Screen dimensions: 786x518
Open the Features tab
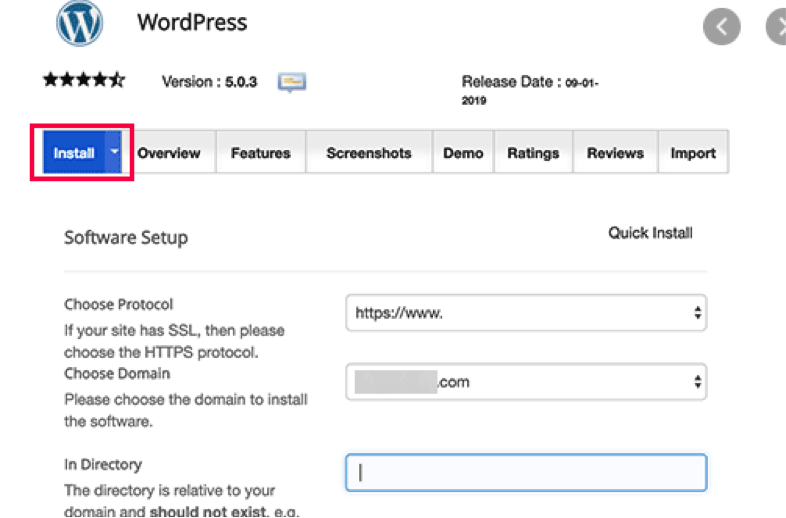(261, 153)
